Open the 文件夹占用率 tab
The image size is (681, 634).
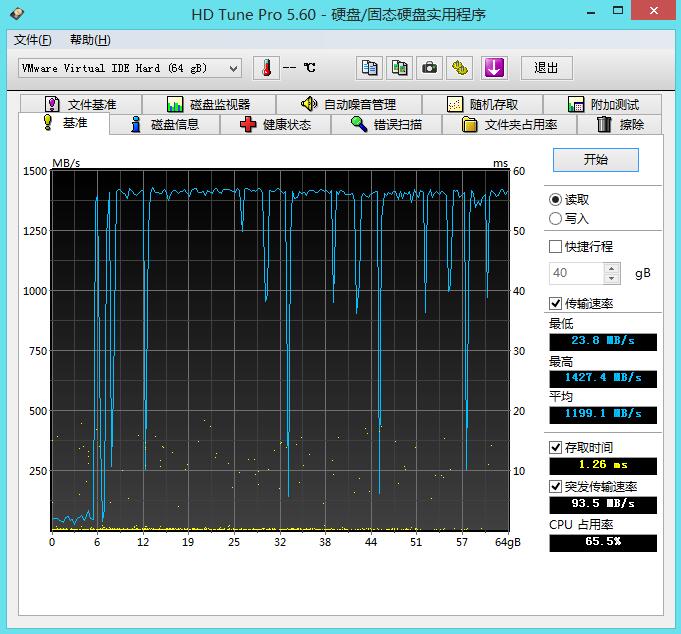(509, 125)
